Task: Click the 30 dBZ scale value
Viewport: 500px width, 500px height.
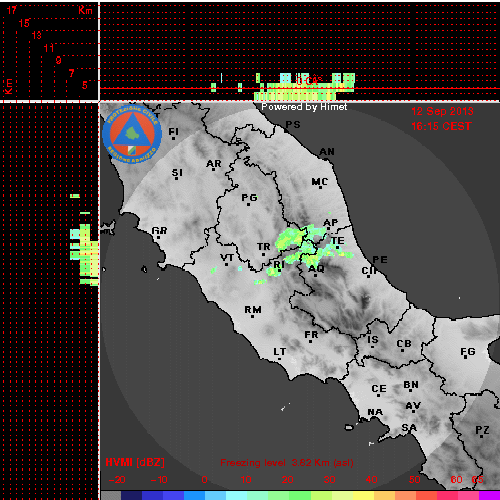Action: (329, 480)
